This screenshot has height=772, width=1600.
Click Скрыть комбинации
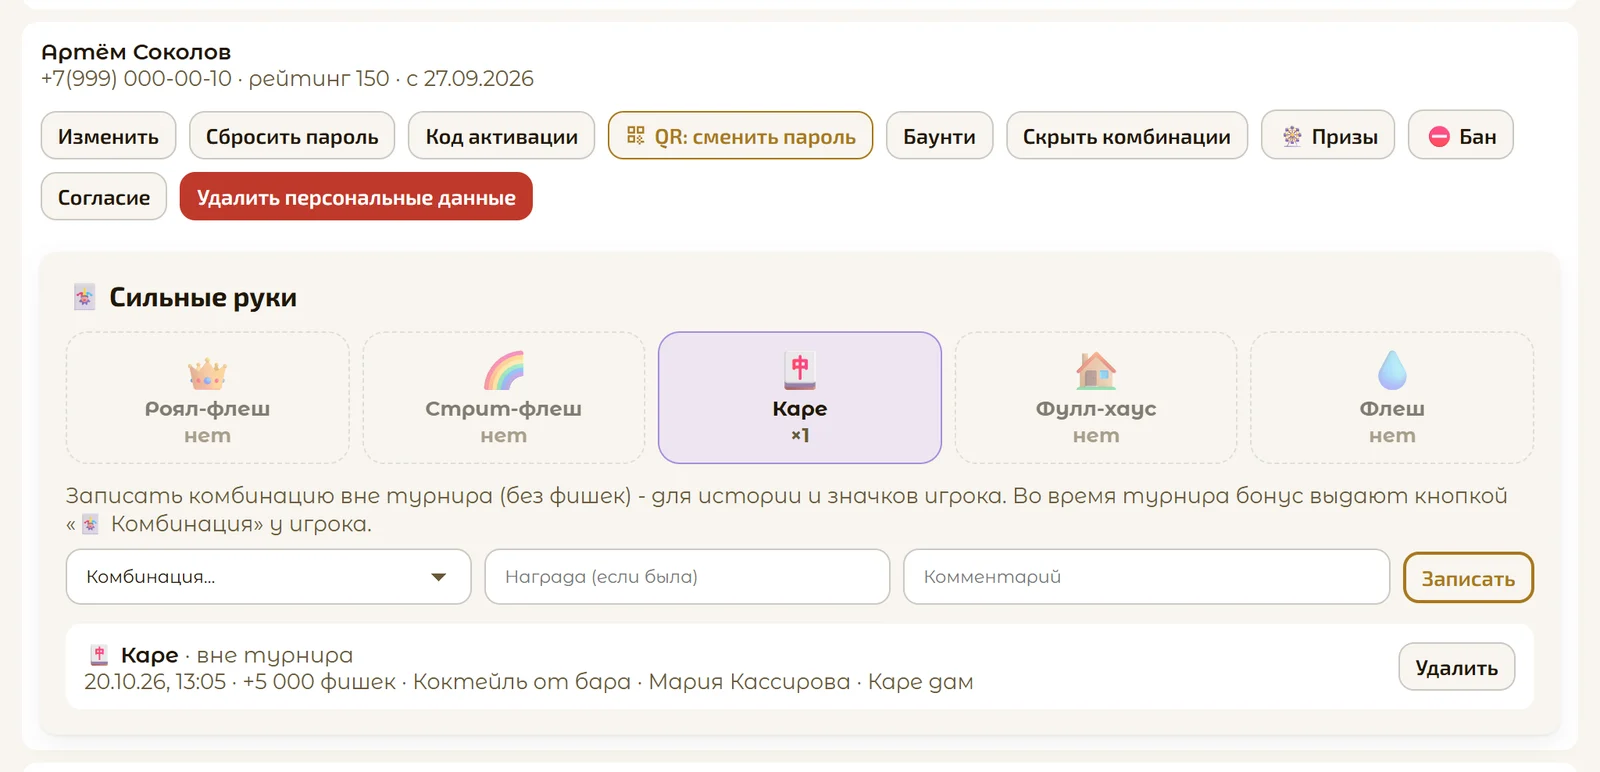coord(1127,136)
